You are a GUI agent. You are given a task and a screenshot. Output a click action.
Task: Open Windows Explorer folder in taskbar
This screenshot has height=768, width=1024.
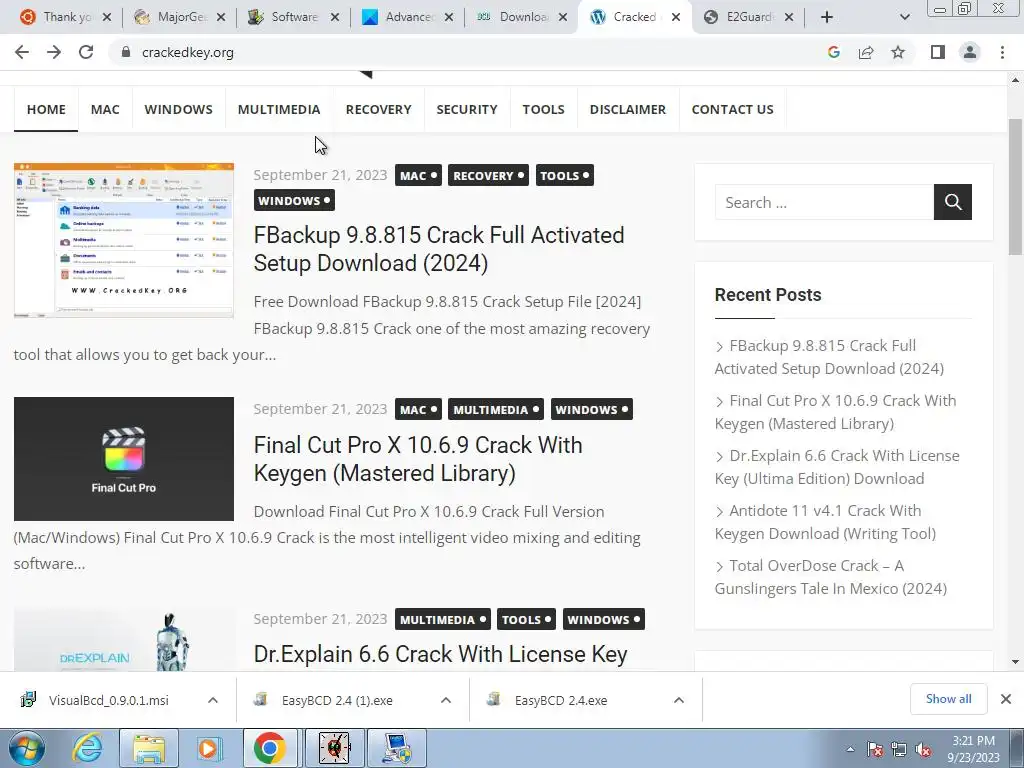click(149, 748)
